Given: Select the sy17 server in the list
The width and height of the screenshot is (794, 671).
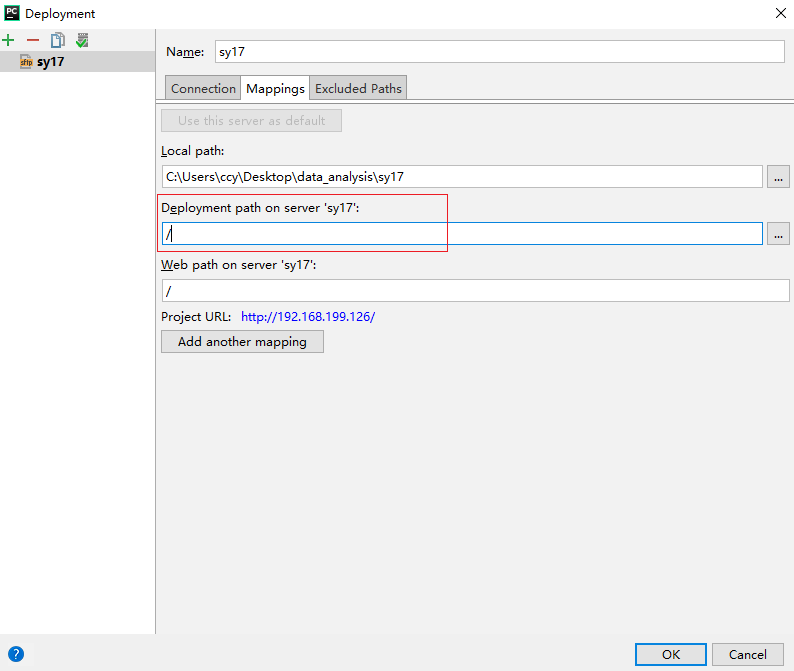Looking at the screenshot, I should click(x=50, y=62).
